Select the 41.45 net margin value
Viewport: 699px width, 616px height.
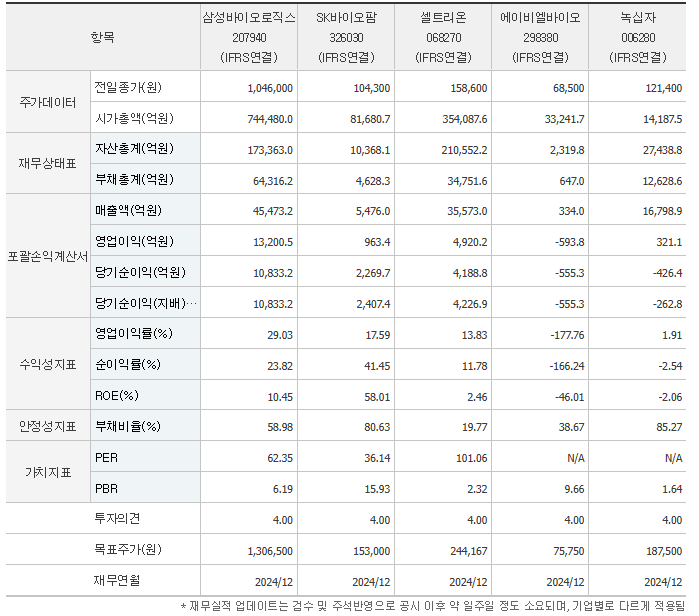[377, 366]
